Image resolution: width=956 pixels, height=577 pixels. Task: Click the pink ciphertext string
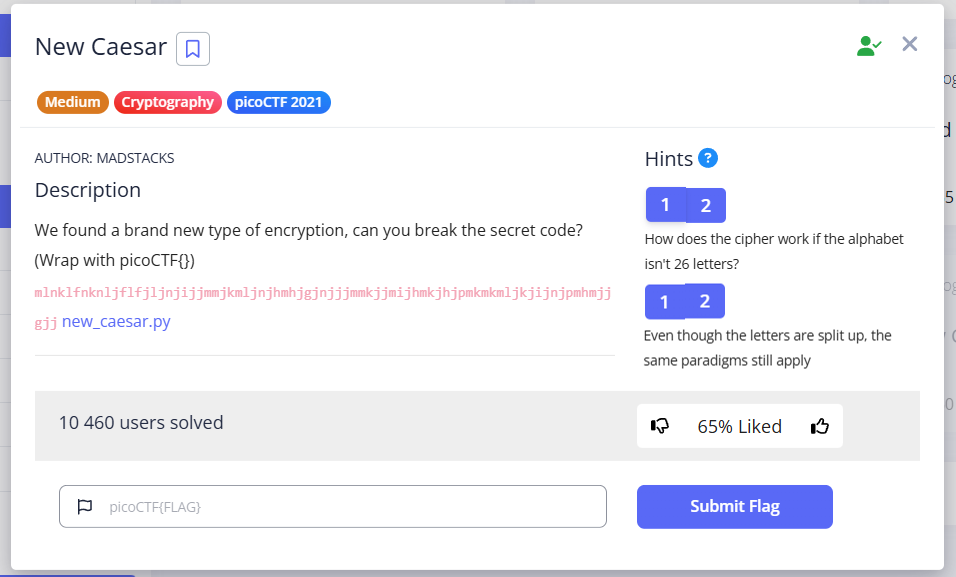click(x=322, y=293)
